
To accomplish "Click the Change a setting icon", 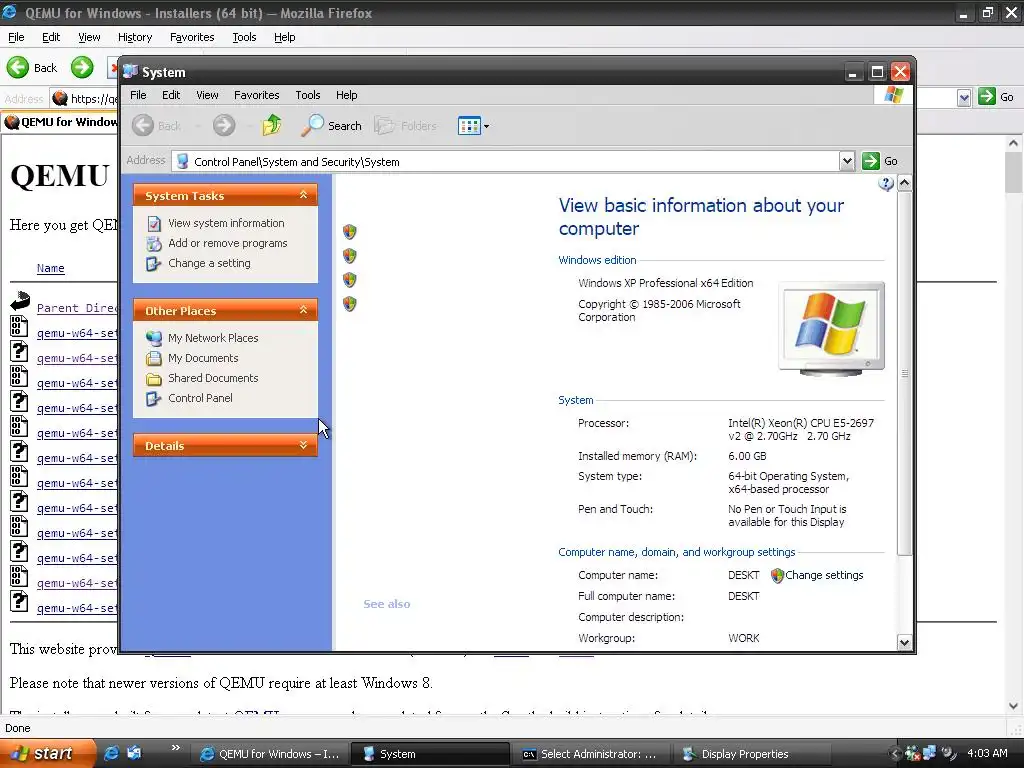I will click(154, 263).
